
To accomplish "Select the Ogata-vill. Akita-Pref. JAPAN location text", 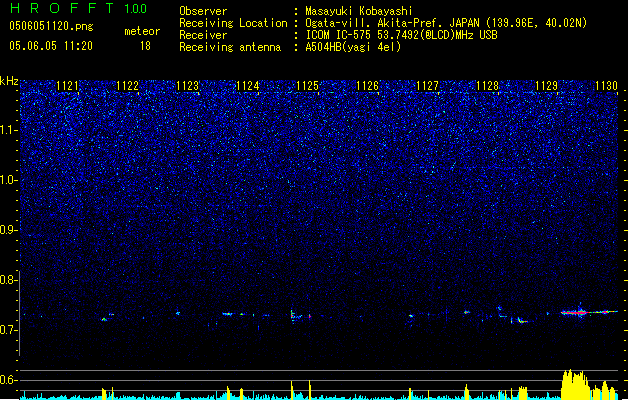I will [446, 23].
